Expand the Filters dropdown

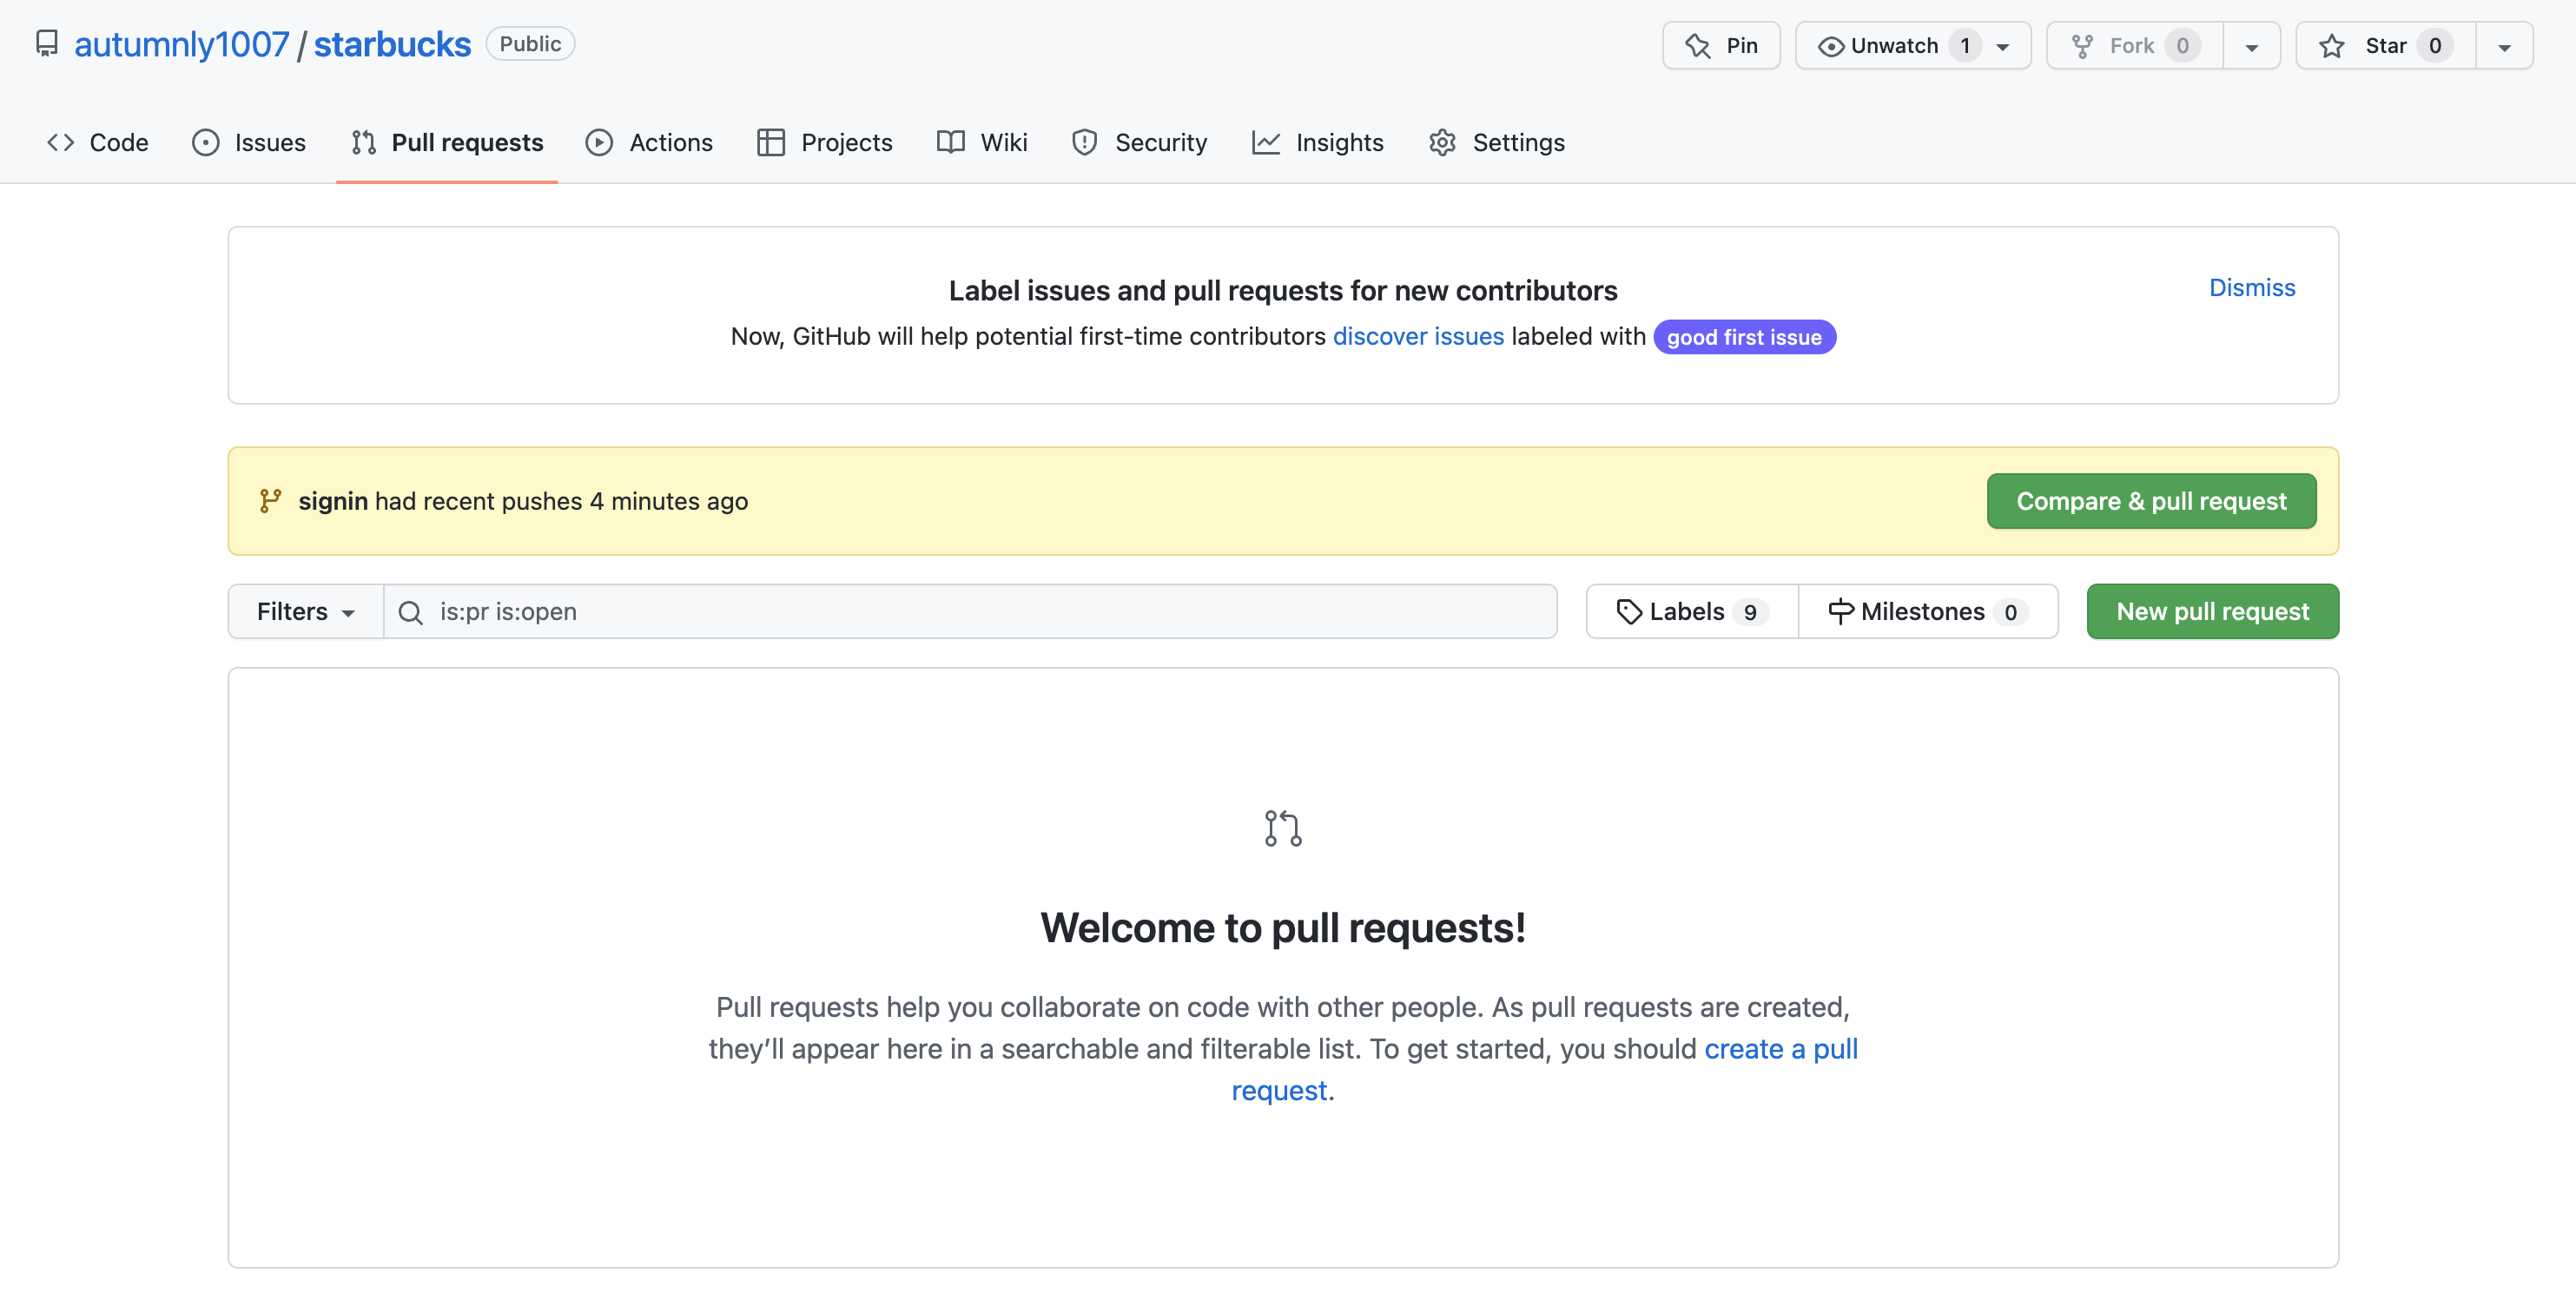click(x=305, y=612)
